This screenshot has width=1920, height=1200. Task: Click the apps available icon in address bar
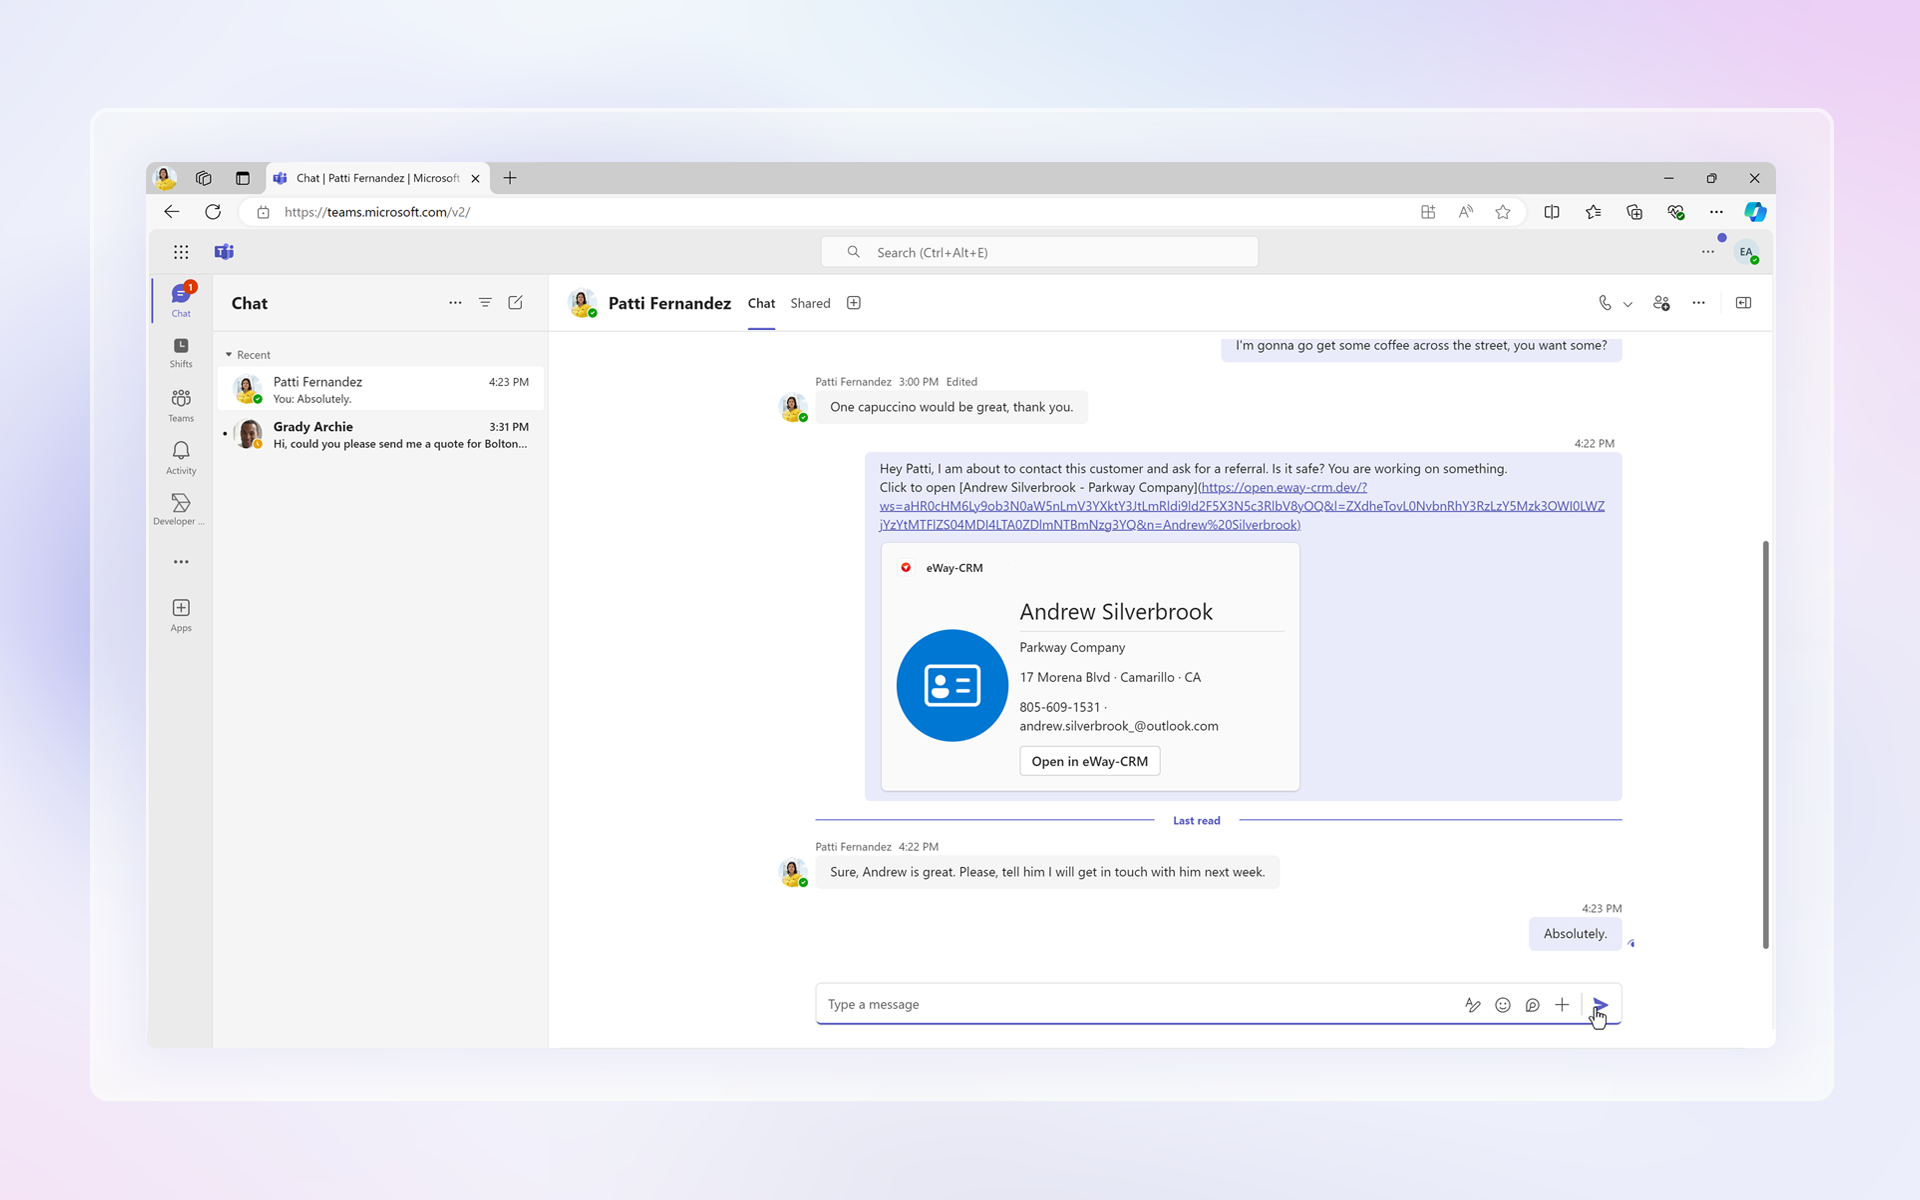1428,212
